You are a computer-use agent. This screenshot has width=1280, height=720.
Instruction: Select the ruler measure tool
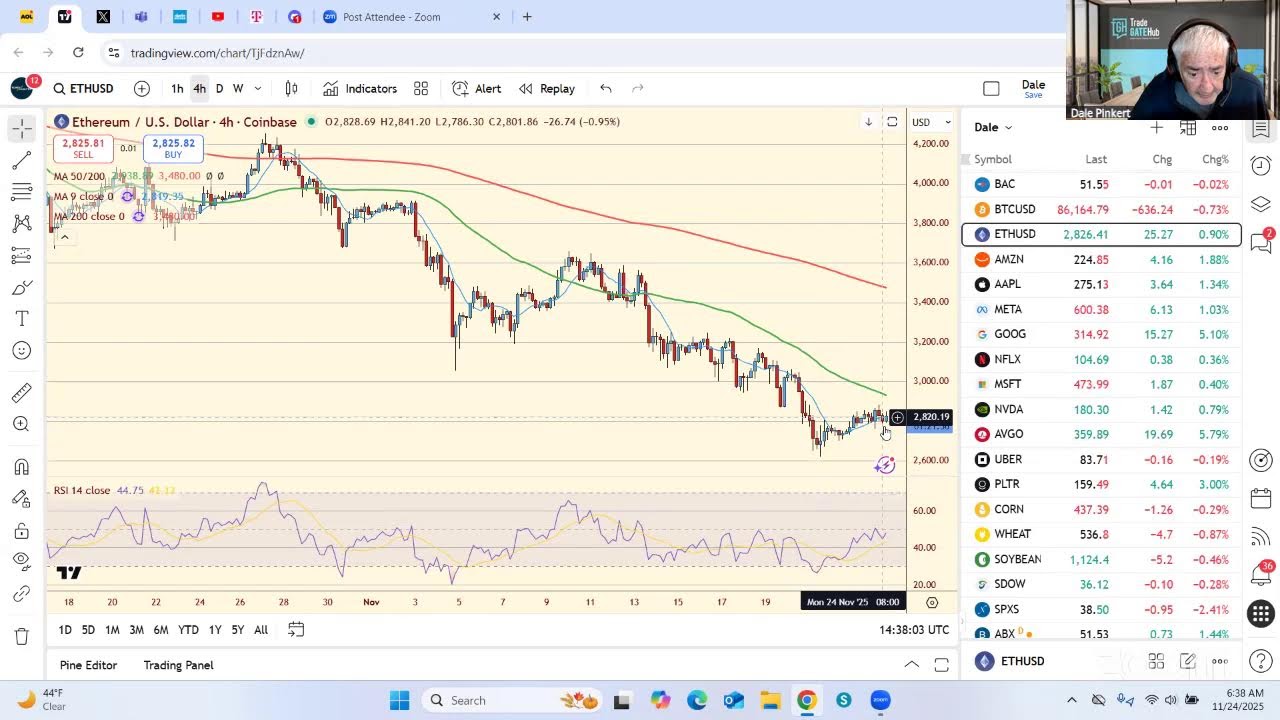tap(22, 393)
